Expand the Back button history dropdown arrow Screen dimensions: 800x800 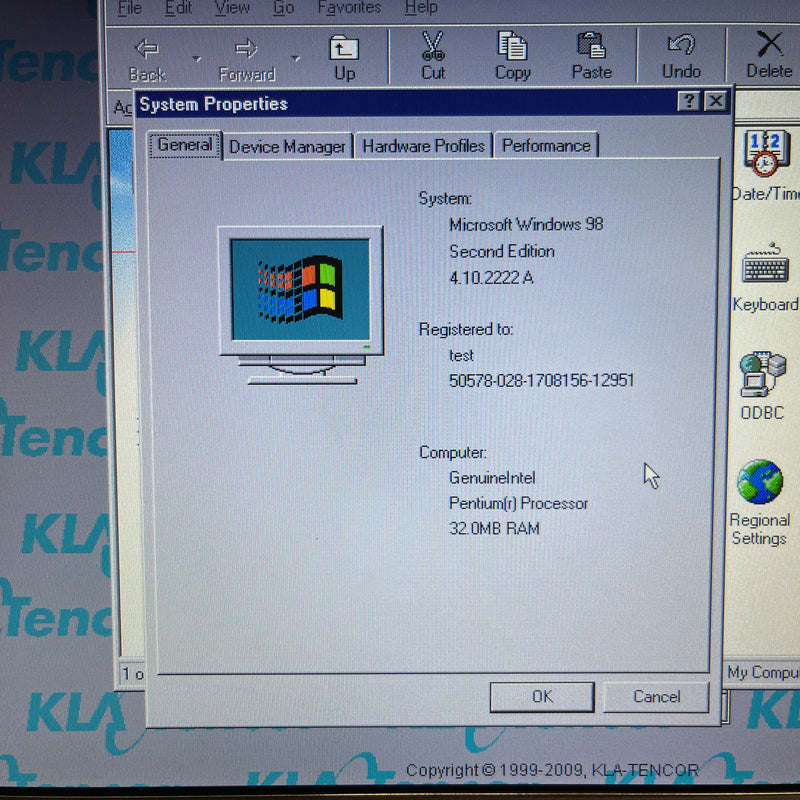(x=197, y=59)
